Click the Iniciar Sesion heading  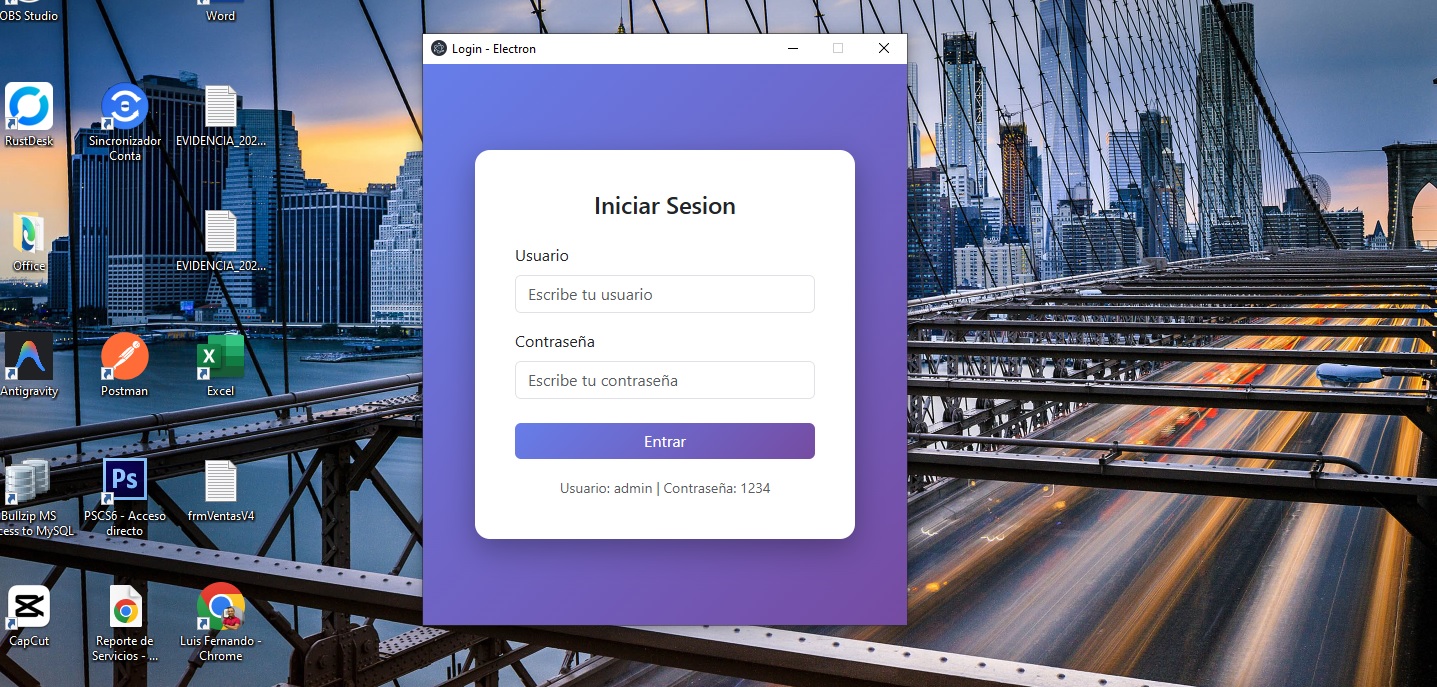(665, 206)
